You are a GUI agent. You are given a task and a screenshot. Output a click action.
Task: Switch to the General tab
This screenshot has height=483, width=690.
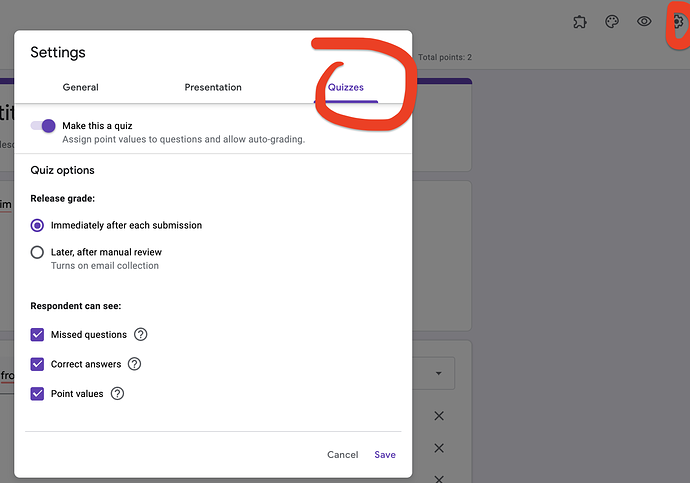click(80, 87)
